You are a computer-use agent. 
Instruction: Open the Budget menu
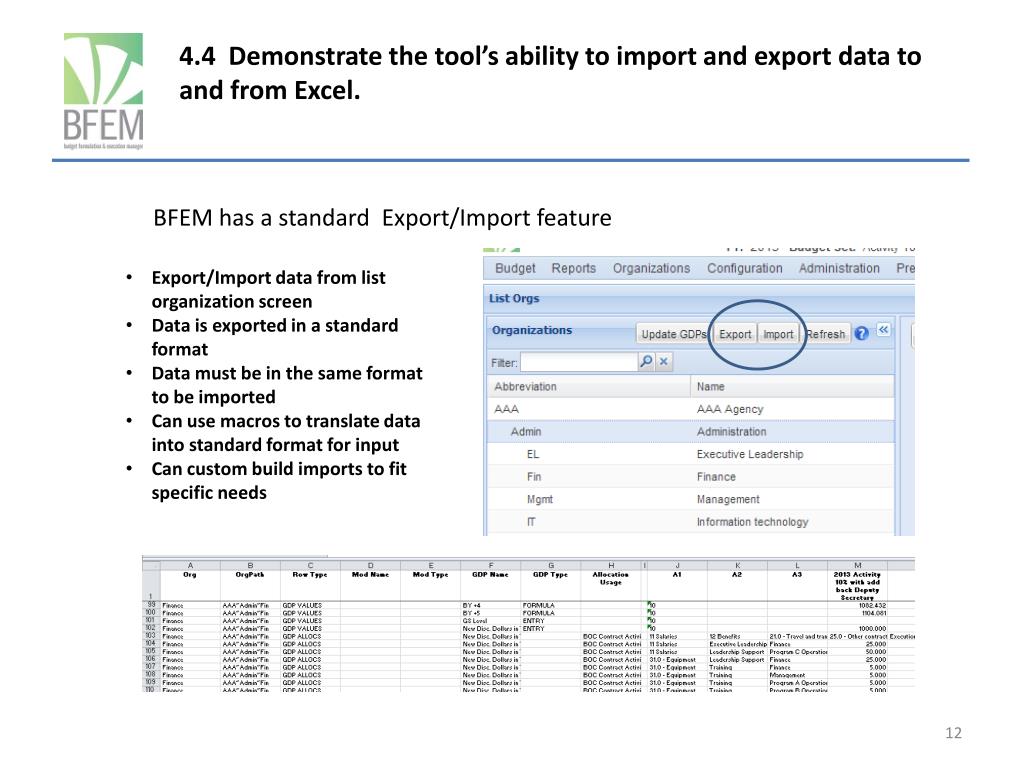tap(515, 268)
